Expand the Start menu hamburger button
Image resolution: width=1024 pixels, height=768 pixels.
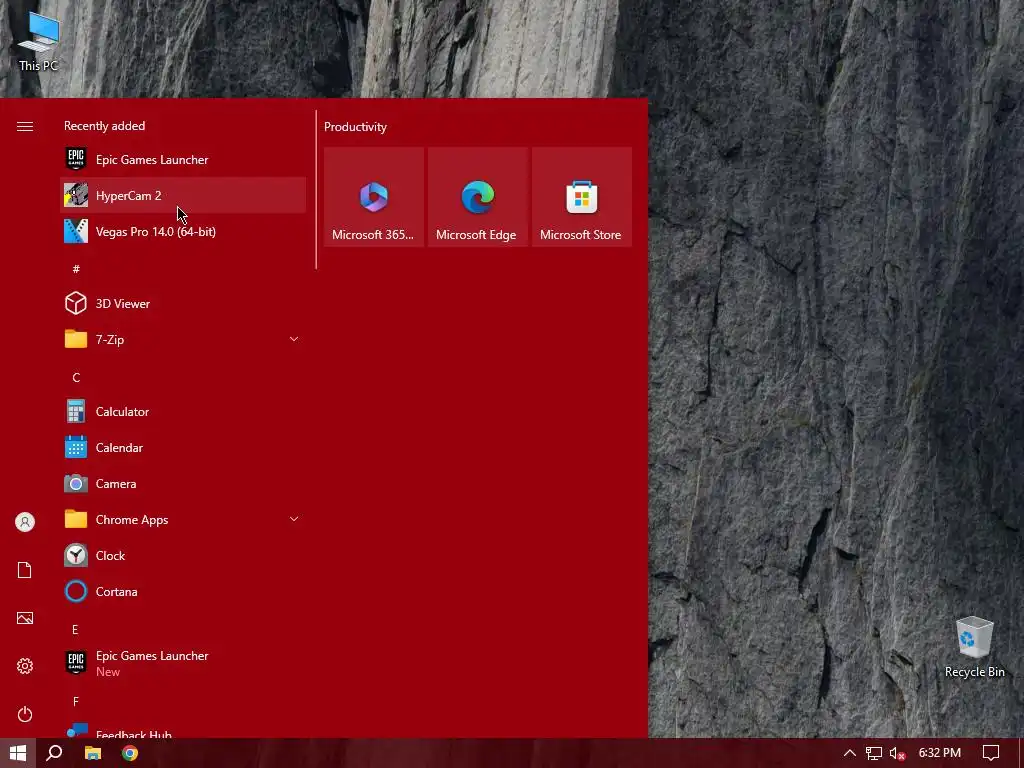25,126
